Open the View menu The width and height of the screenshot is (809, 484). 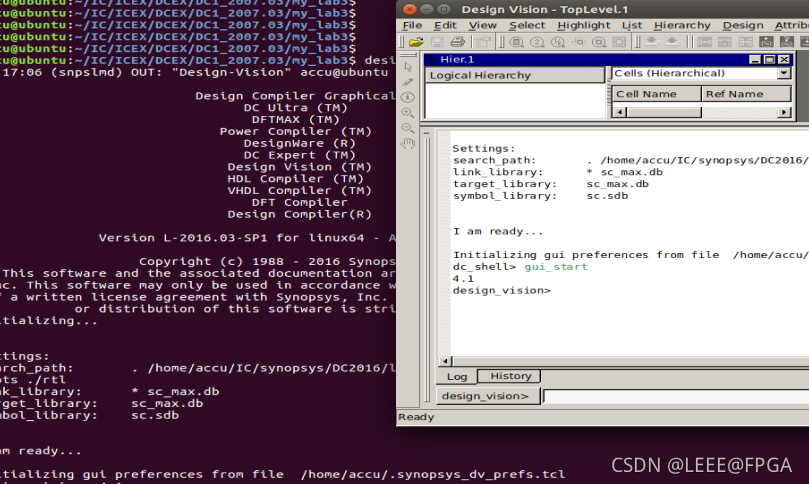coord(482,25)
